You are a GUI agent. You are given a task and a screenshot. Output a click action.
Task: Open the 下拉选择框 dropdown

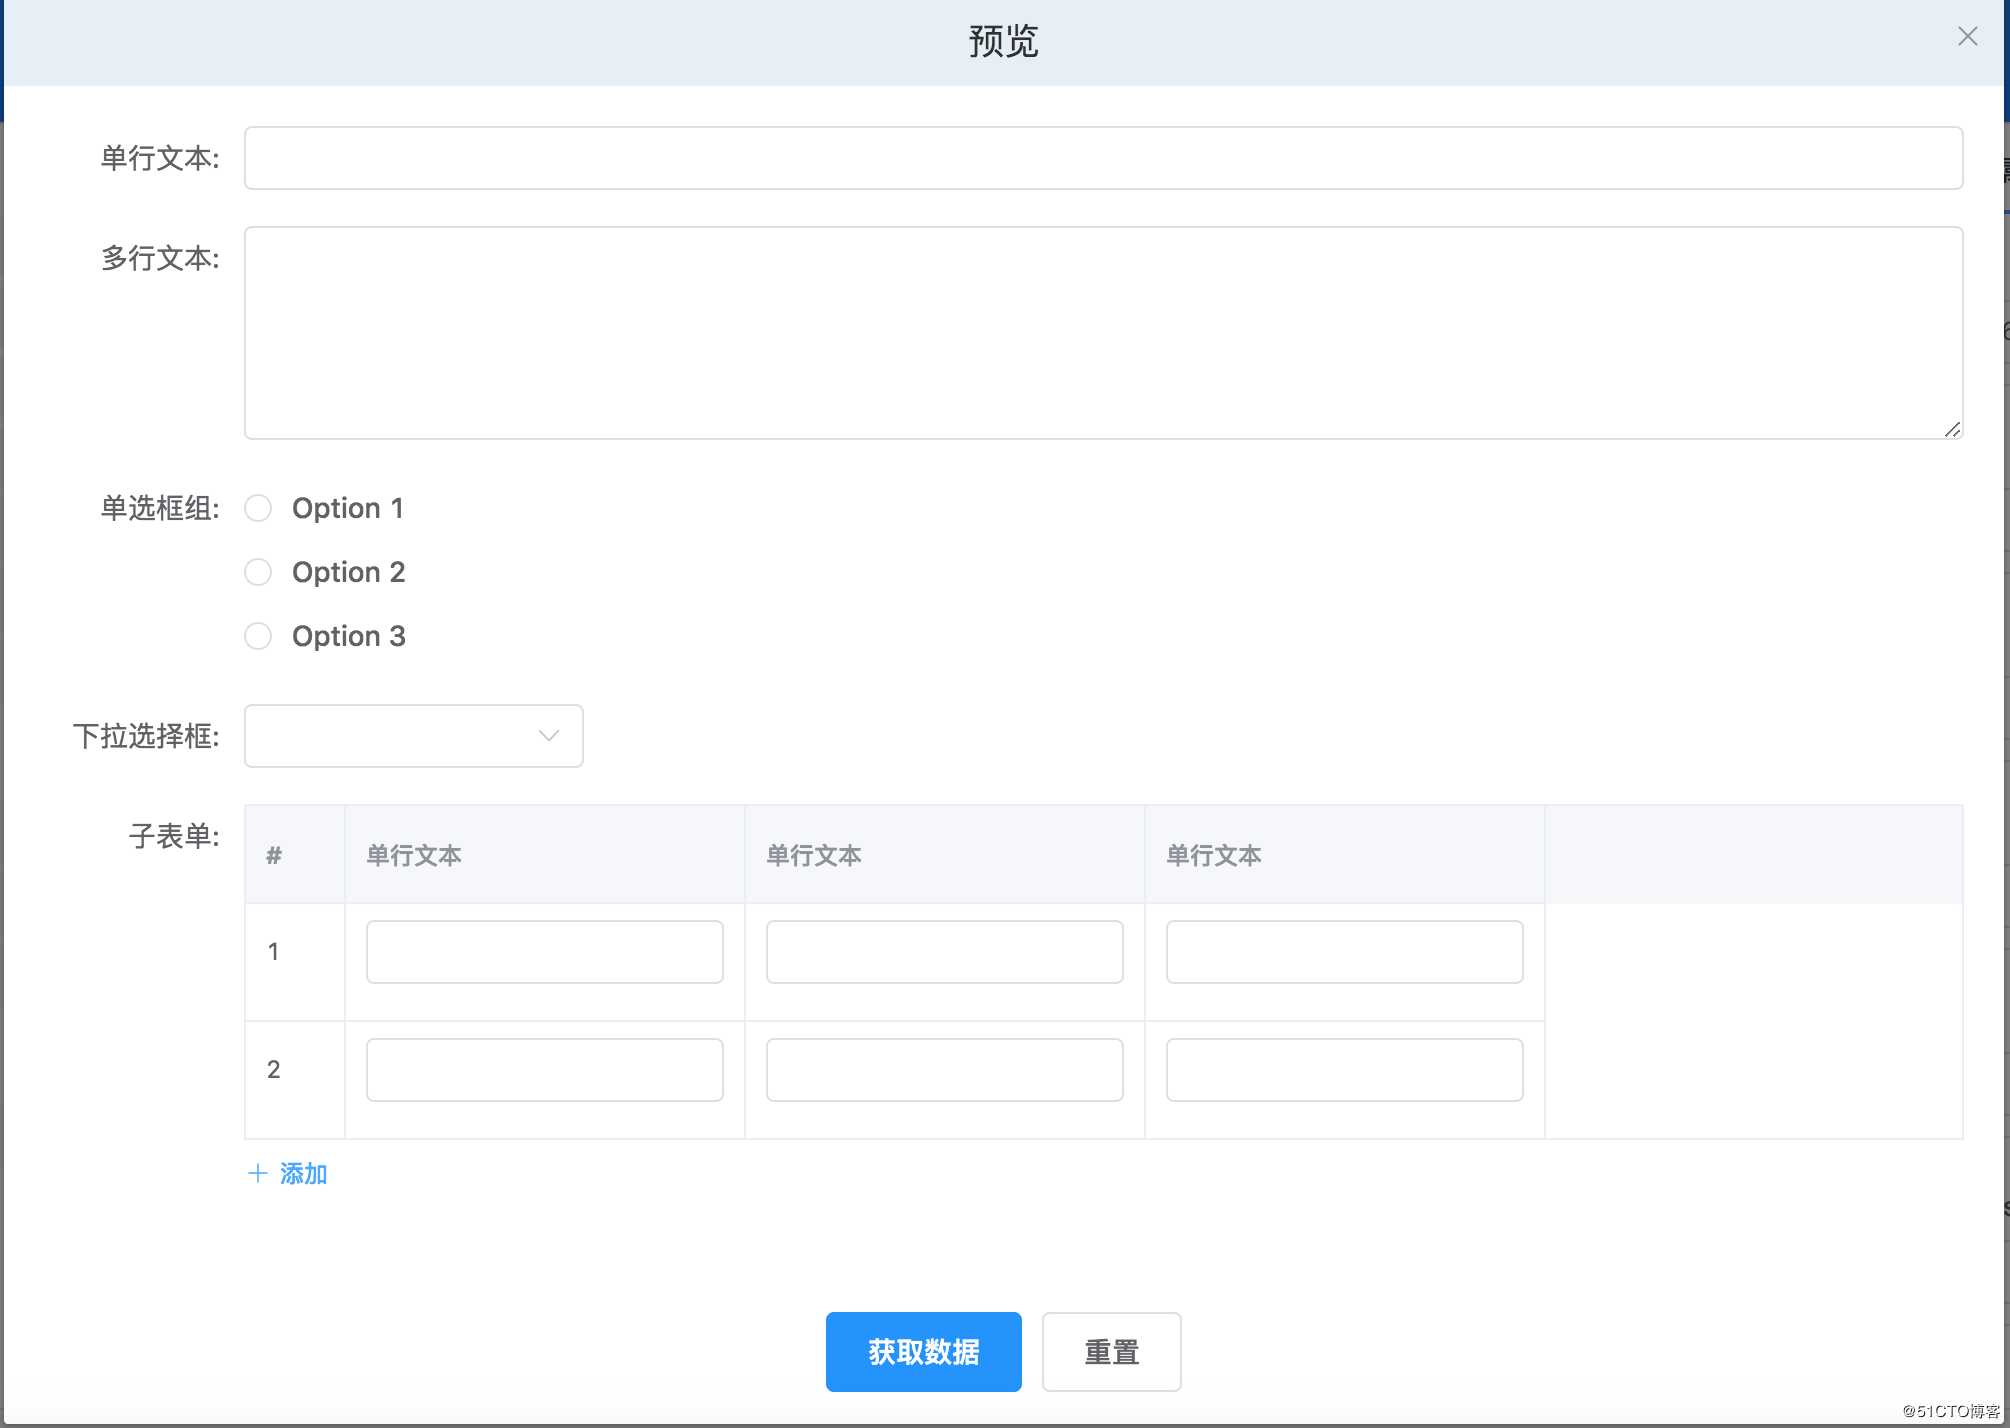[414, 736]
